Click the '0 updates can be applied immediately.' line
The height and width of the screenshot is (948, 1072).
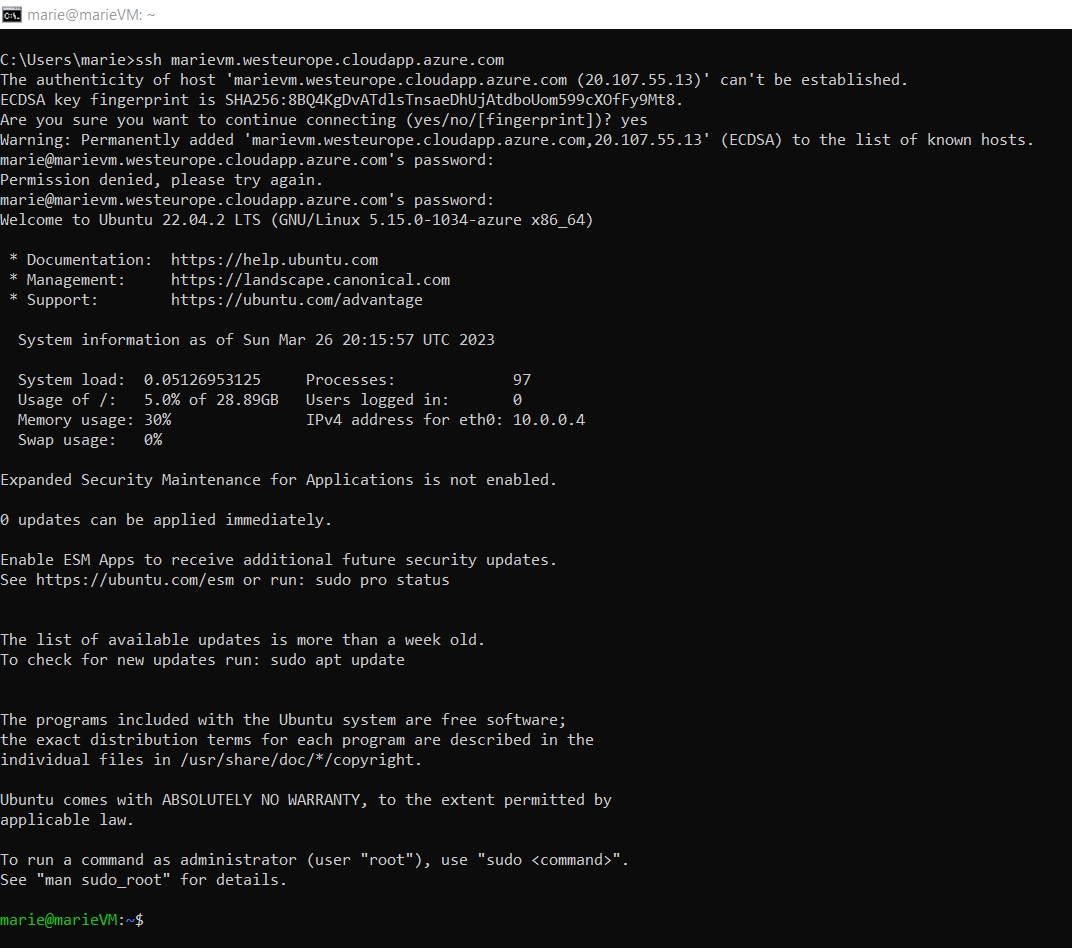pos(166,520)
